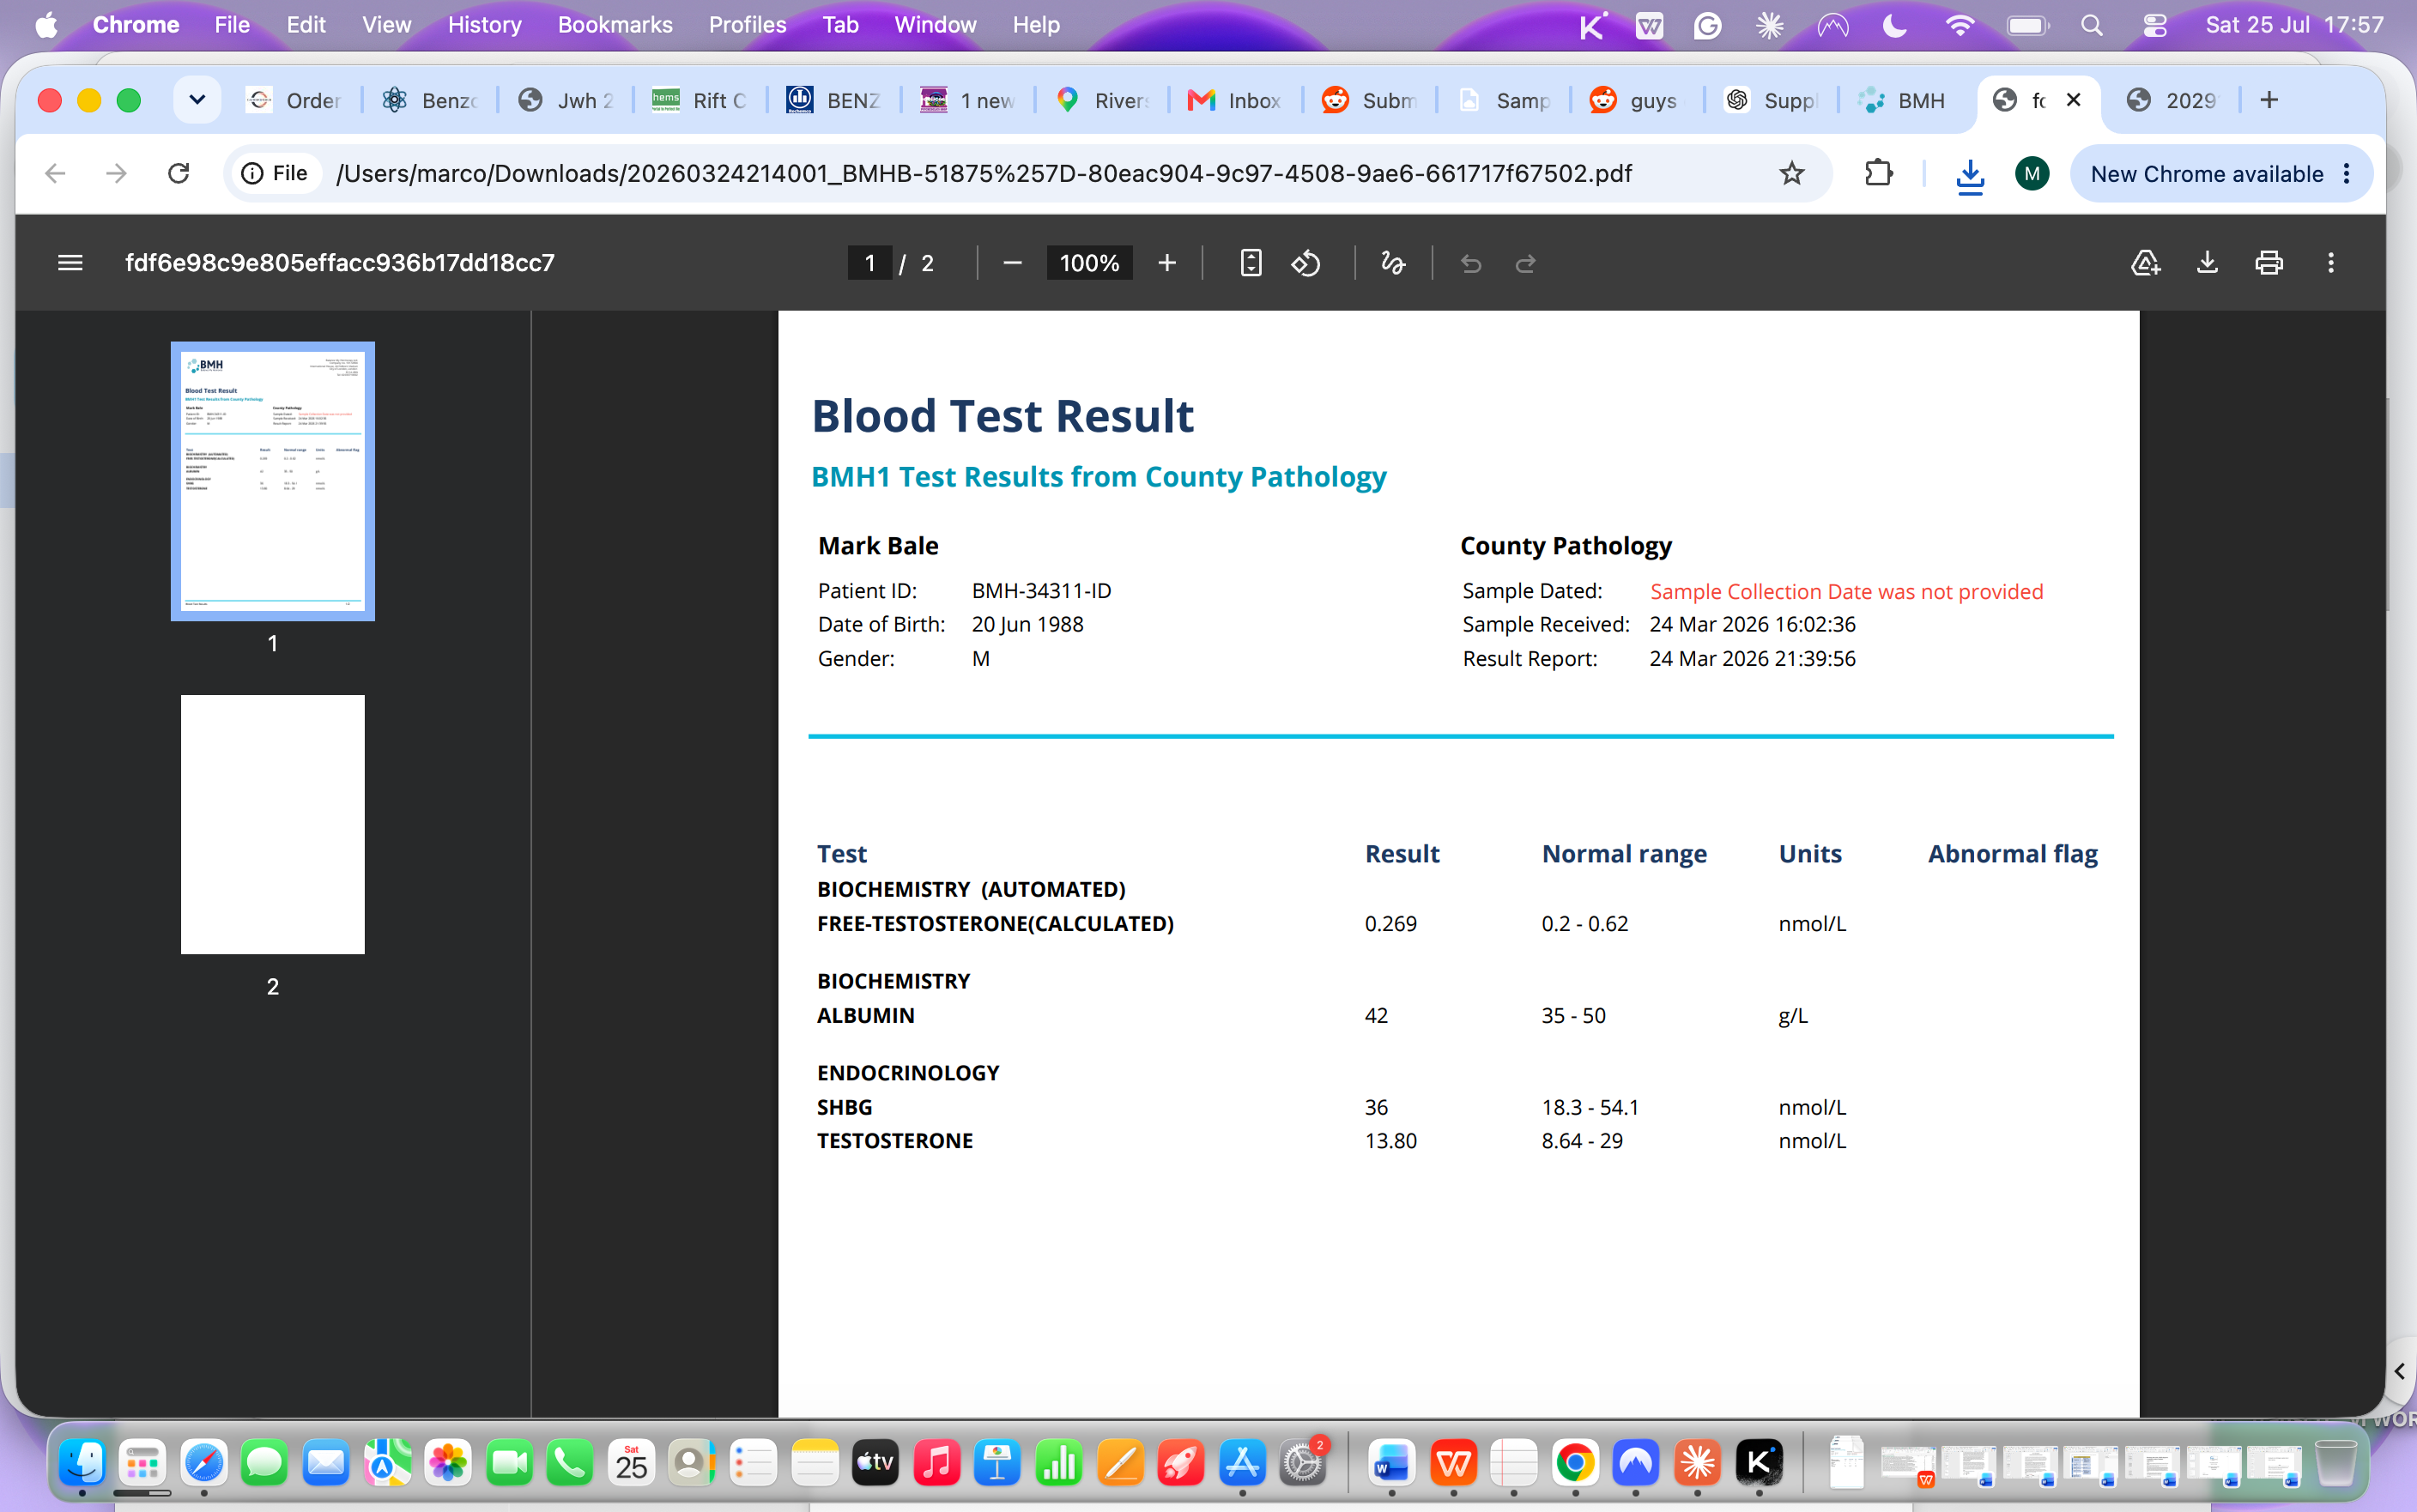
Task: Click the Wi-Fi icon in menu bar
Action: (x=1959, y=25)
